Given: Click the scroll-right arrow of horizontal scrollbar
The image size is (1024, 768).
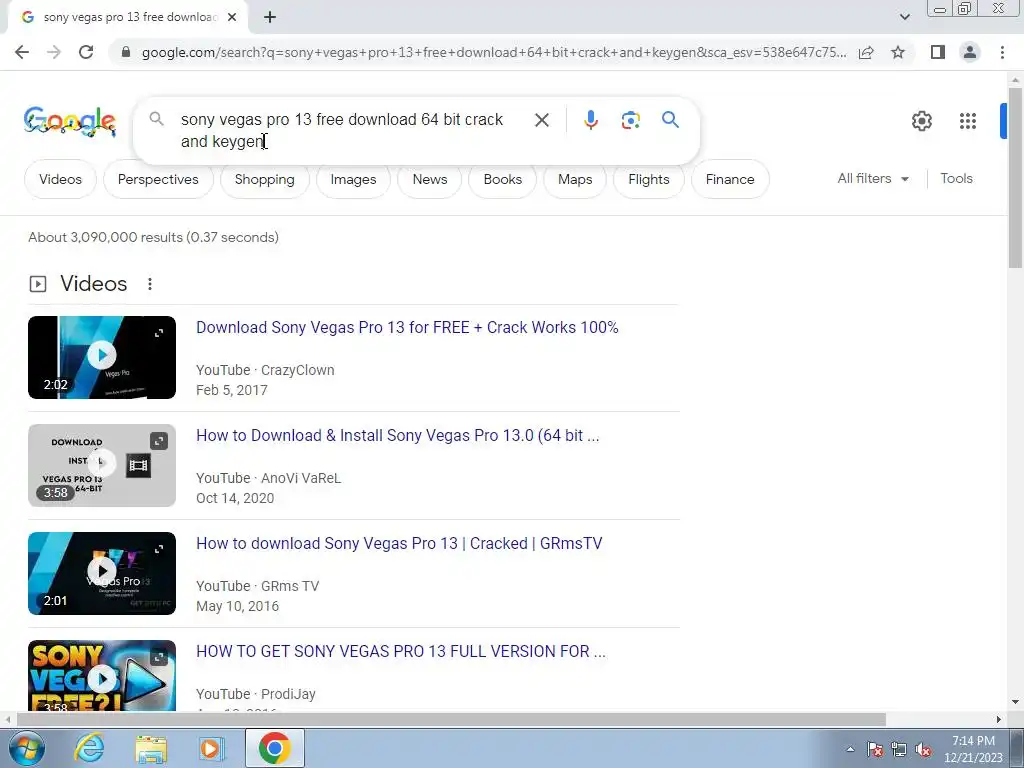Looking at the screenshot, I should 999,719.
